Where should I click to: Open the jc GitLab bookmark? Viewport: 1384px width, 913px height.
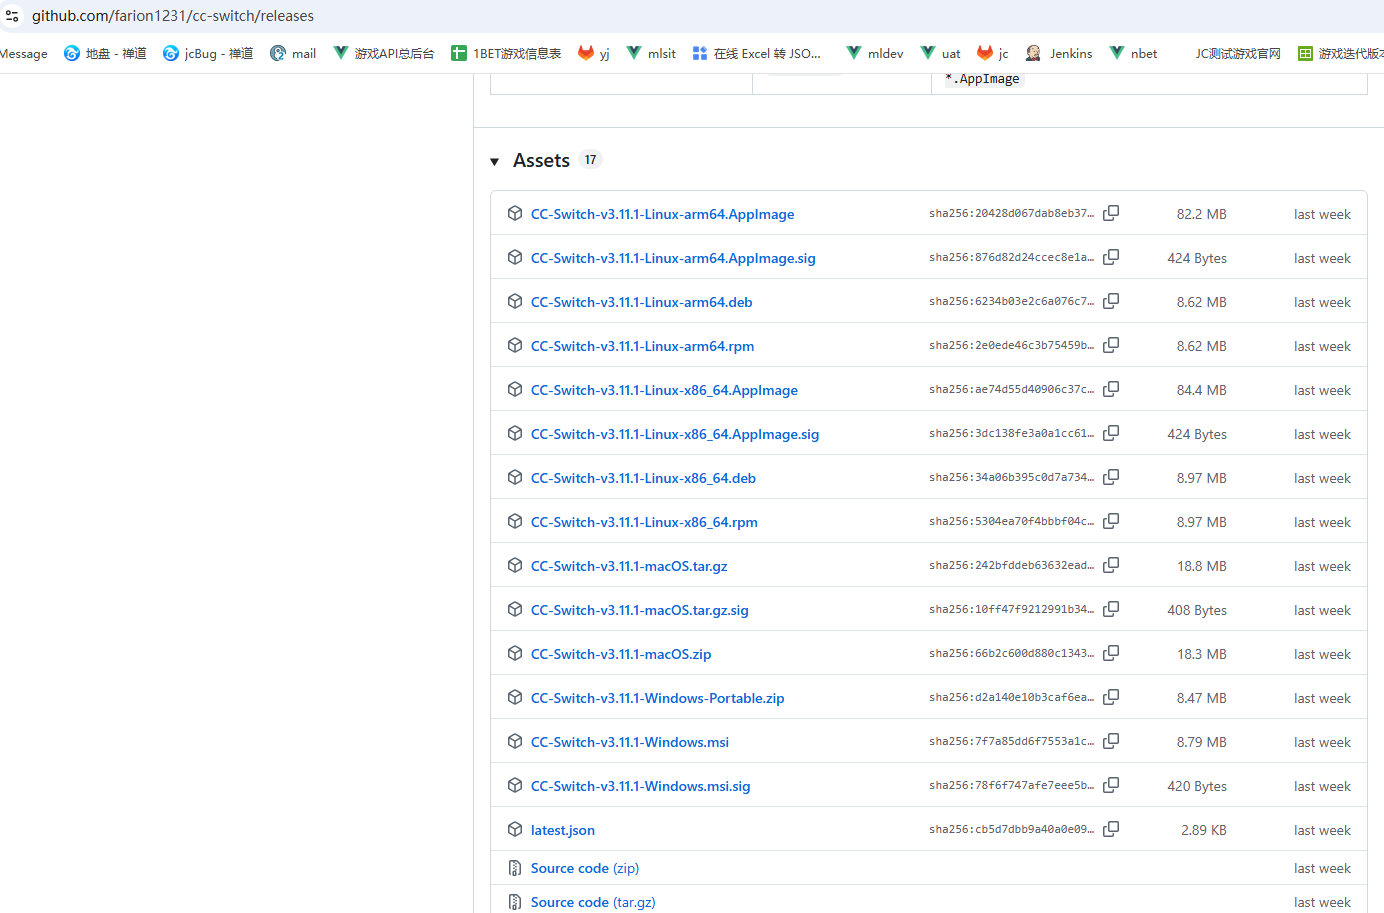coord(993,53)
